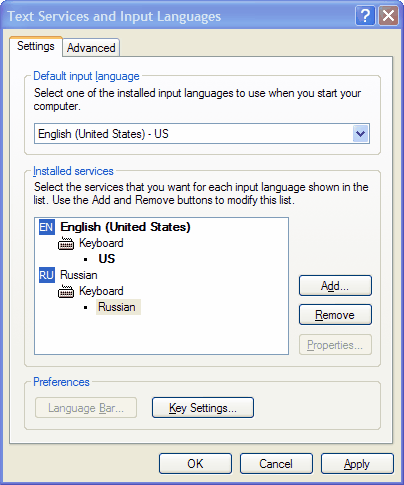This screenshot has width=404, height=485.
Task: Click the RU language badge icon
Action: [47, 275]
